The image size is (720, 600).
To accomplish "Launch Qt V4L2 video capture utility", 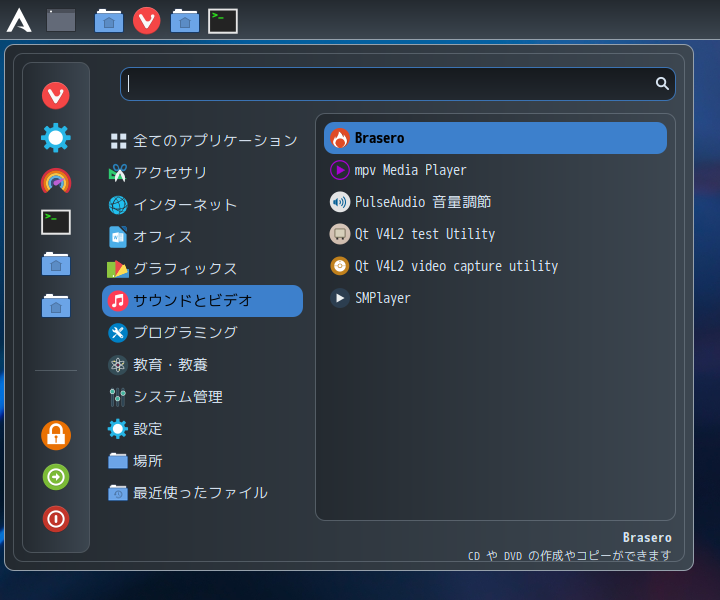I will tap(495, 266).
